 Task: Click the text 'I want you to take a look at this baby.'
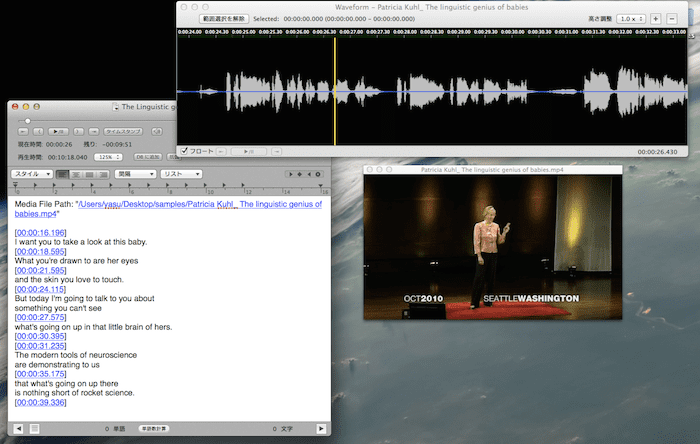pos(81,242)
